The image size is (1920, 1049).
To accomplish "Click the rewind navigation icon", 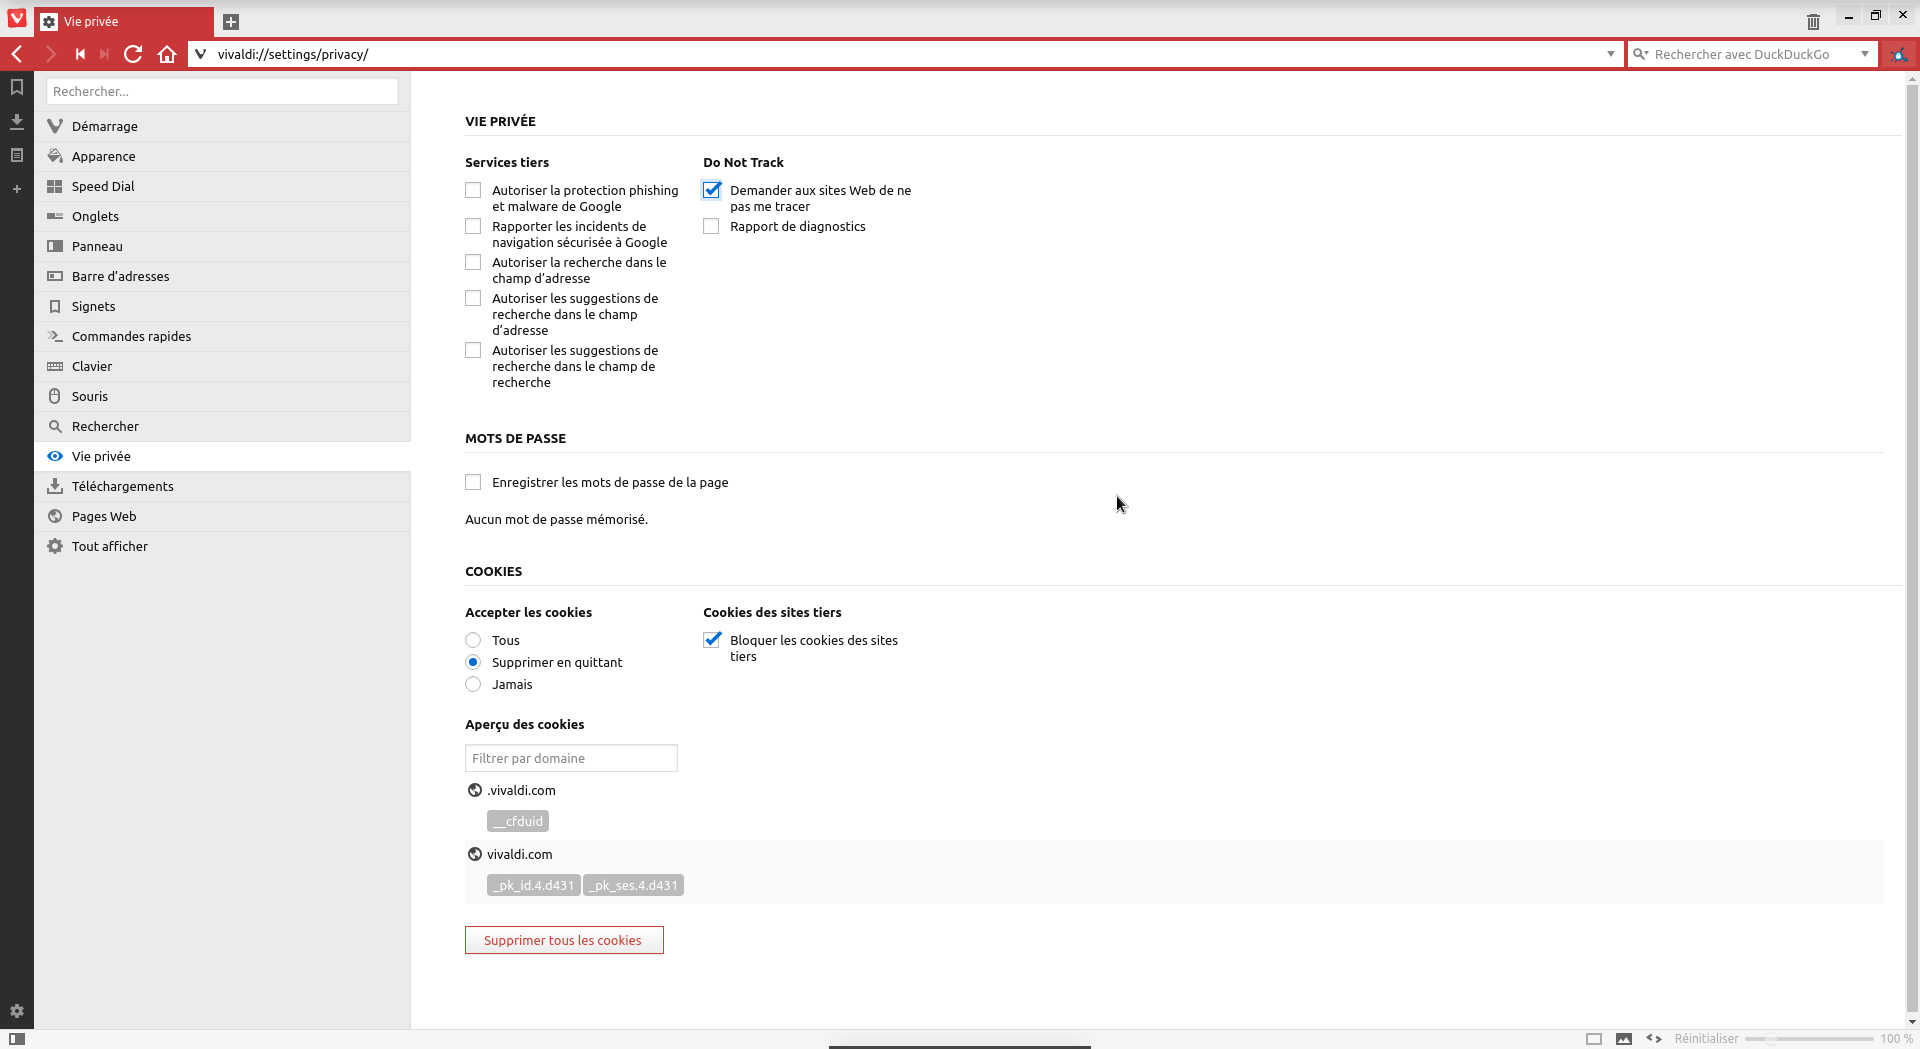I will [x=80, y=54].
